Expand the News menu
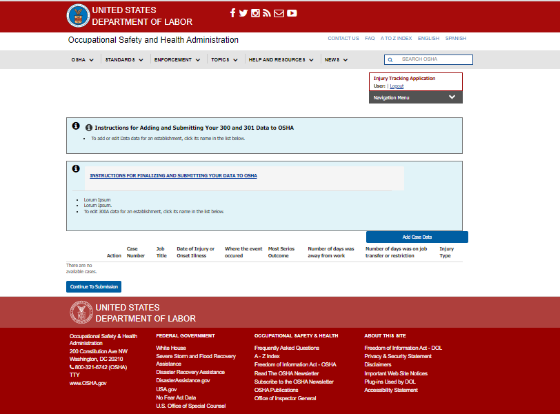 coord(336,60)
